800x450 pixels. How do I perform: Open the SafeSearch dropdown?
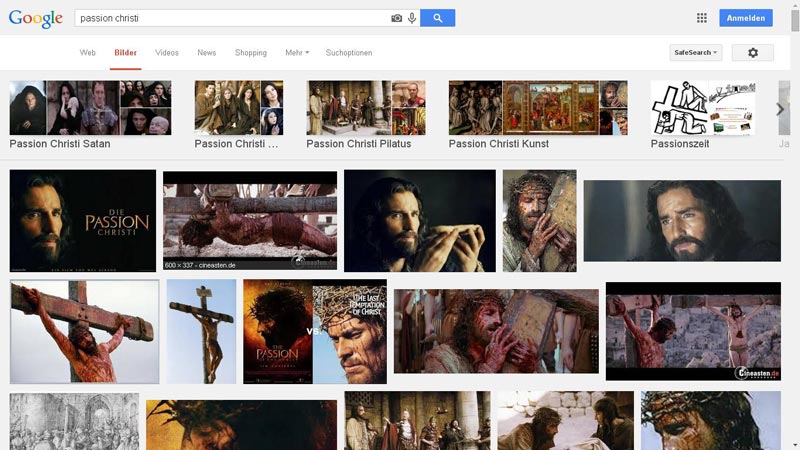(x=695, y=53)
